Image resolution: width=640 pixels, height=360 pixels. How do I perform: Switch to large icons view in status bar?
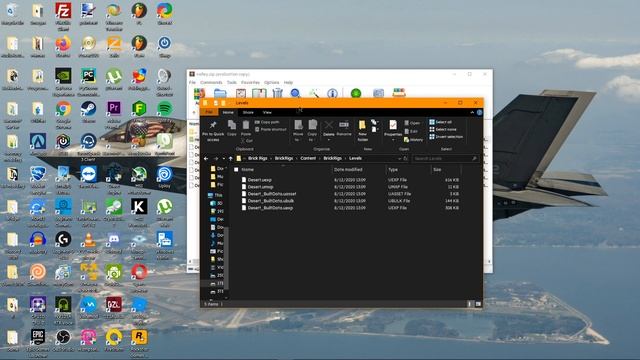pos(478,304)
